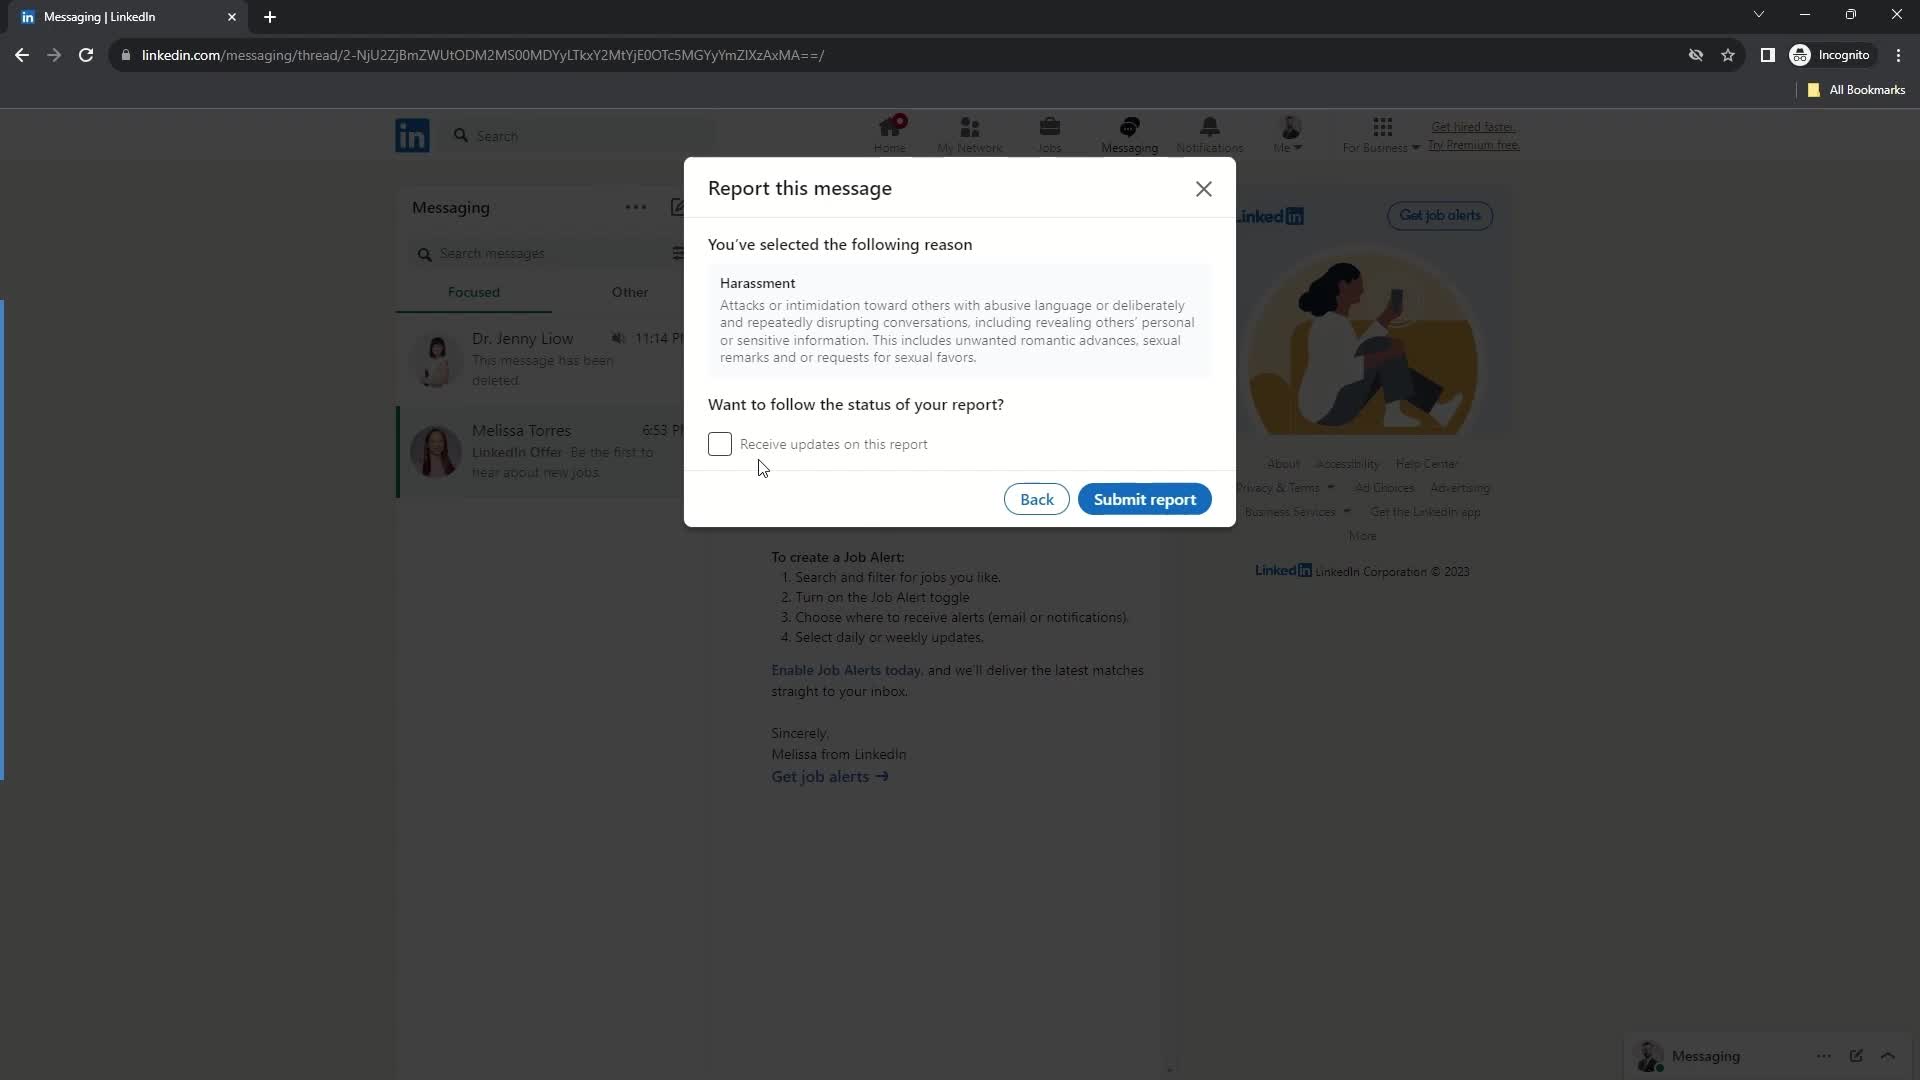Submit the harassment report
This screenshot has width=1920, height=1080.
coord(1144,499)
